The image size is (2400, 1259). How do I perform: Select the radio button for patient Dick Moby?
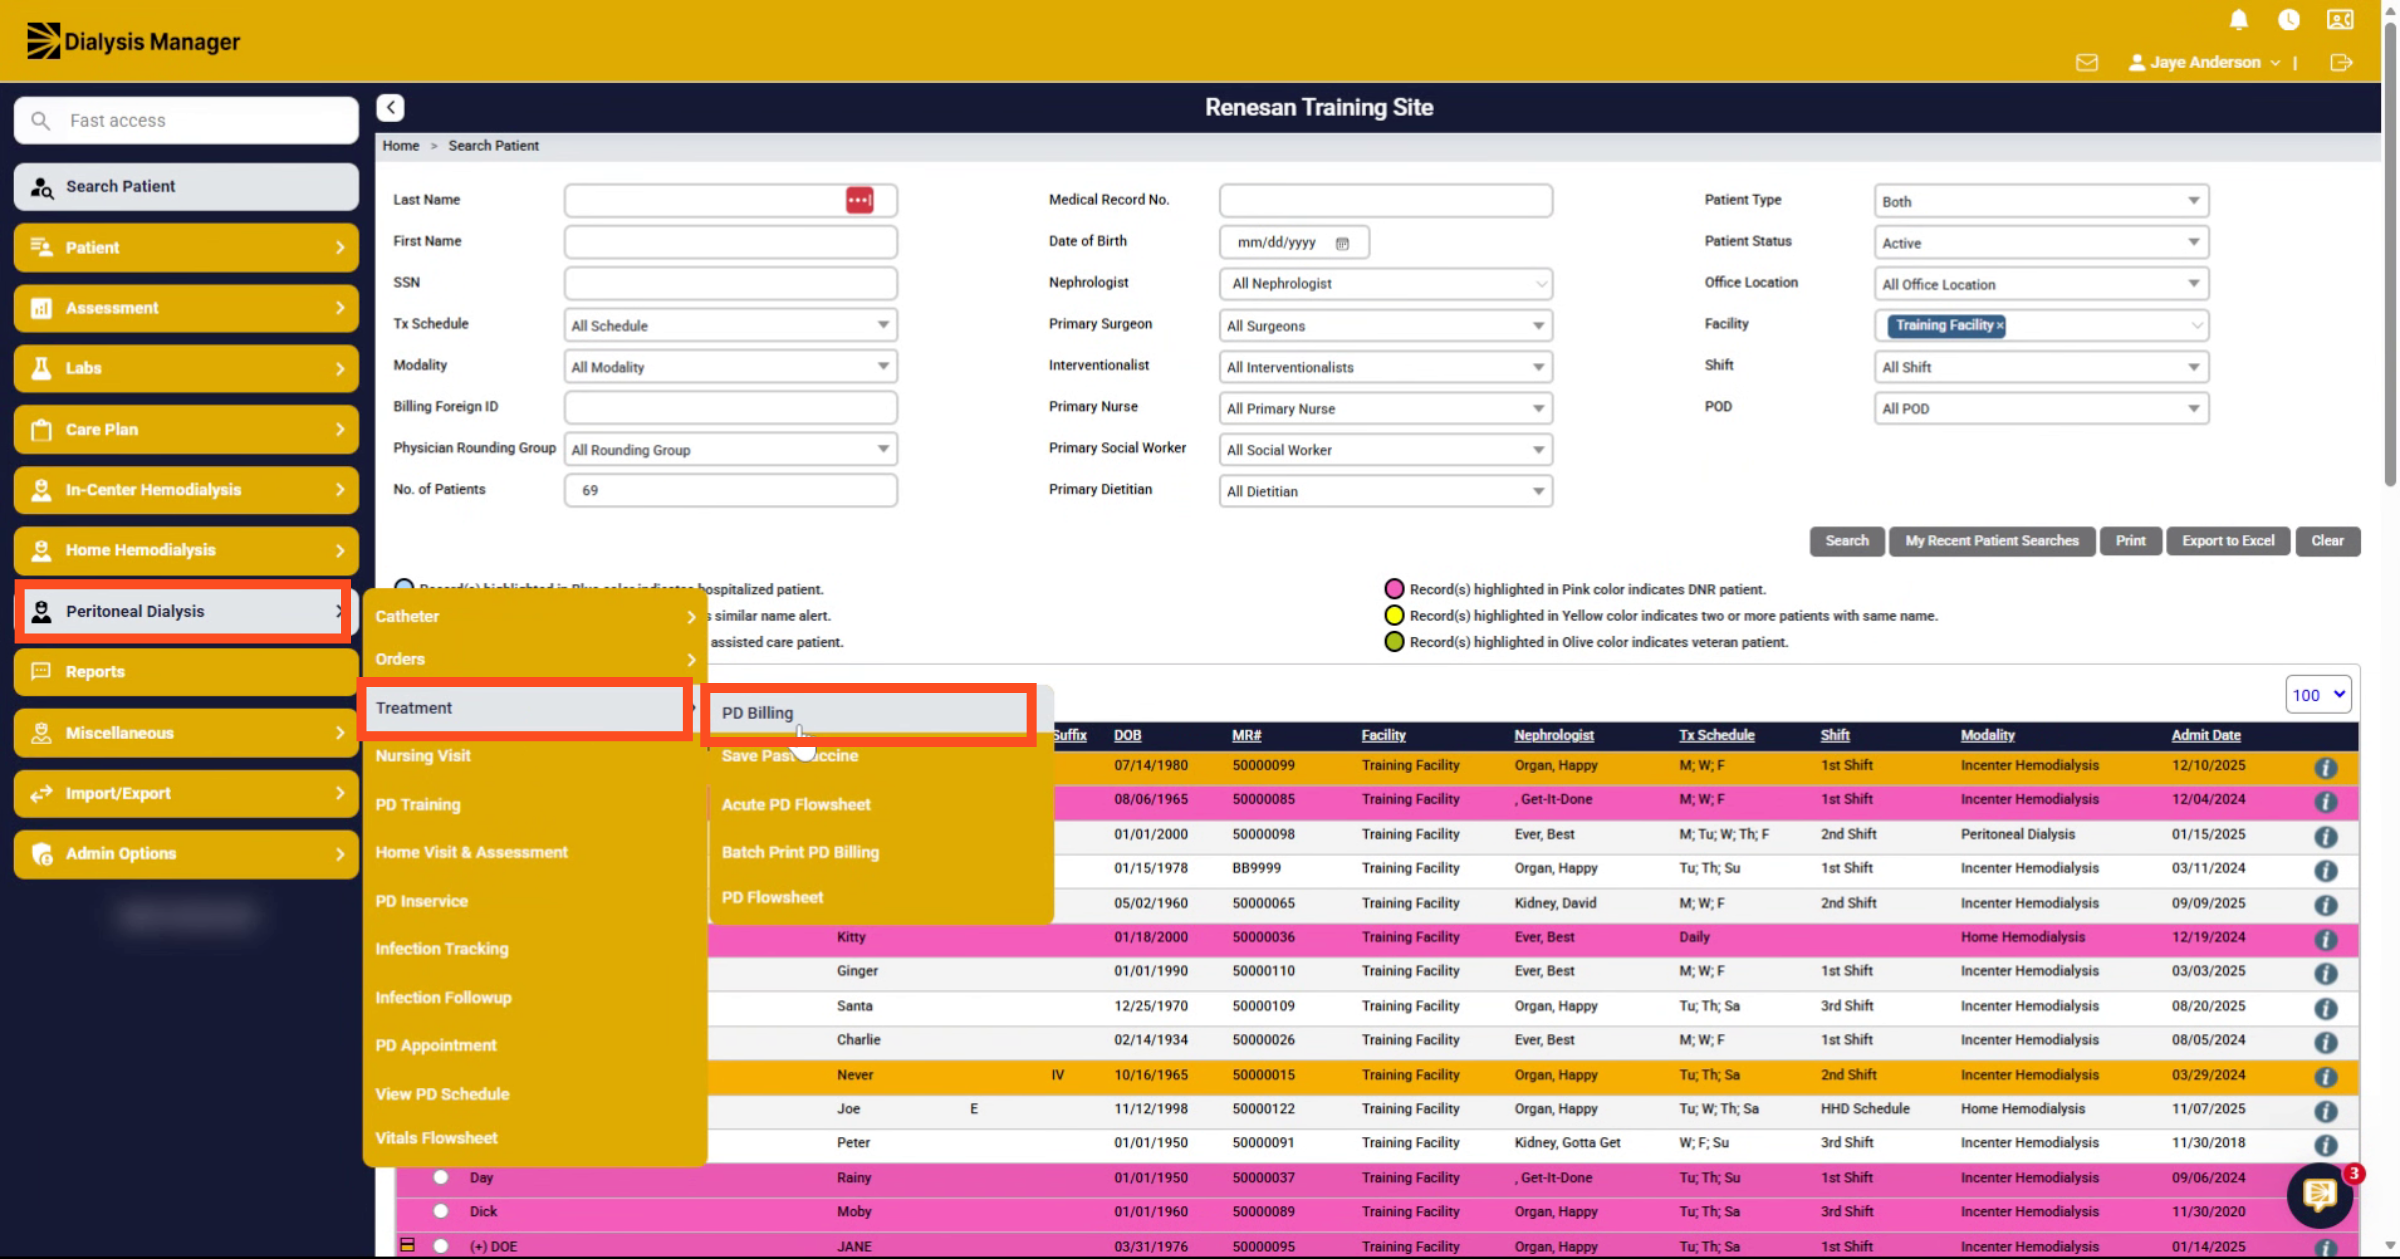tap(441, 1211)
